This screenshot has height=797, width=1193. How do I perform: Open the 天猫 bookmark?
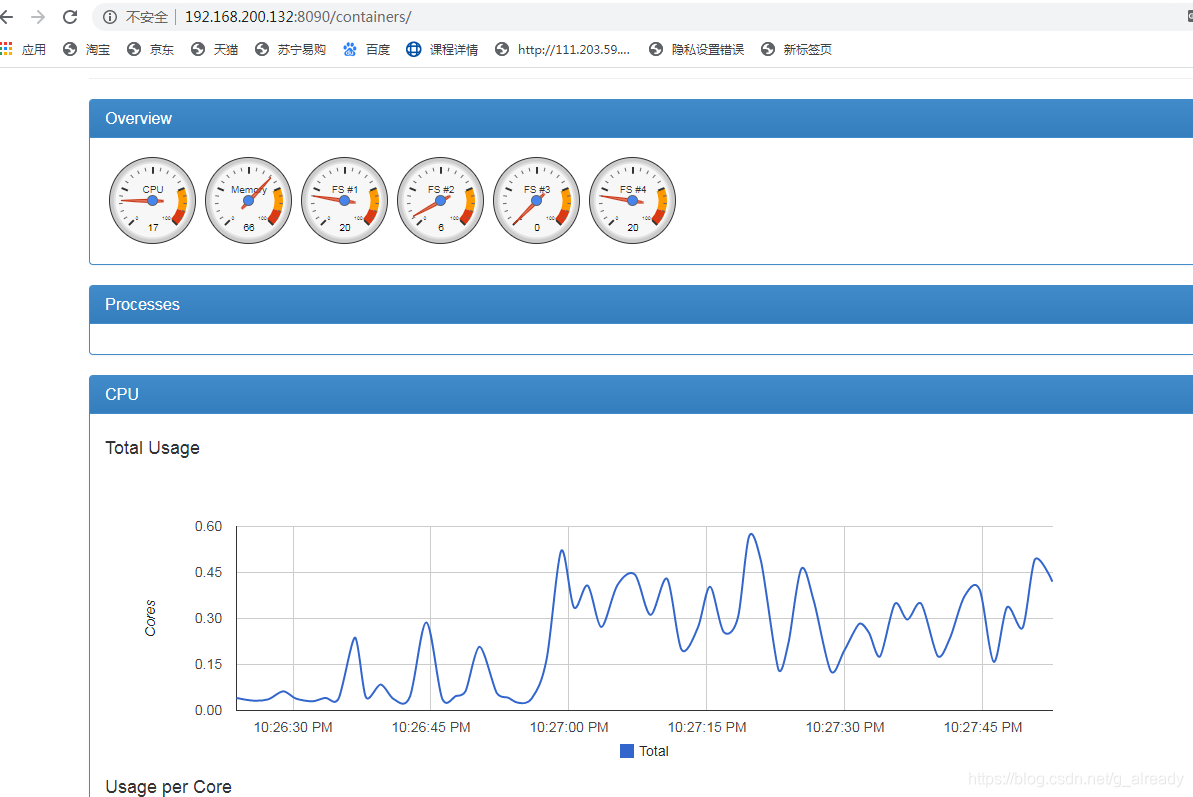tap(214, 49)
